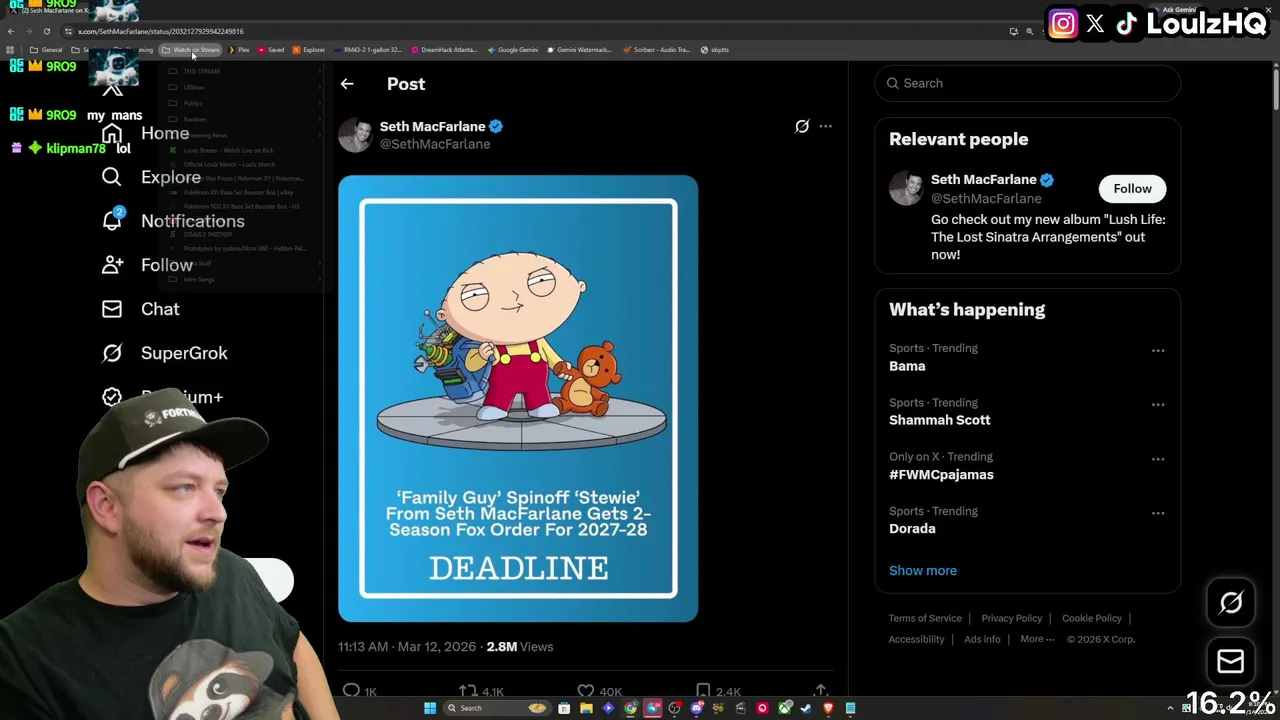This screenshot has height=720, width=1280.
Task: Click Show more under What's happening
Action: [x=923, y=571]
